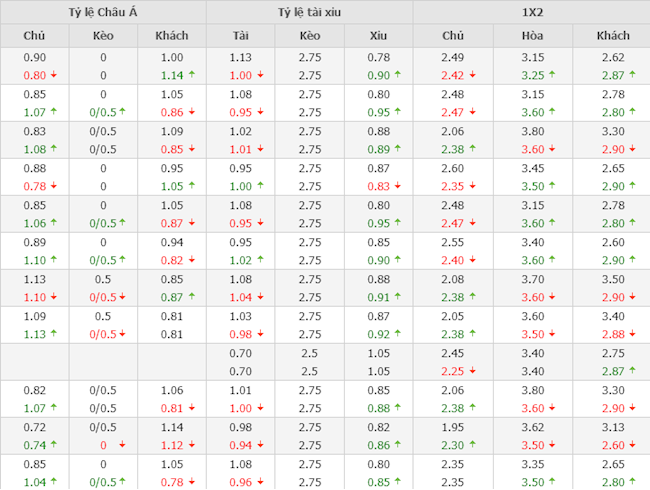Select the 3.62 draw odds value
The height and width of the screenshot is (490, 650).
[x=533, y=427]
